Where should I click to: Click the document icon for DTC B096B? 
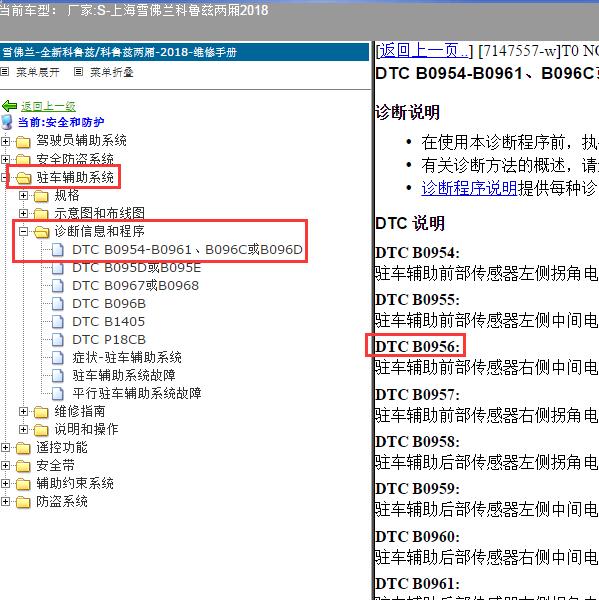click(x=58, y=303)
